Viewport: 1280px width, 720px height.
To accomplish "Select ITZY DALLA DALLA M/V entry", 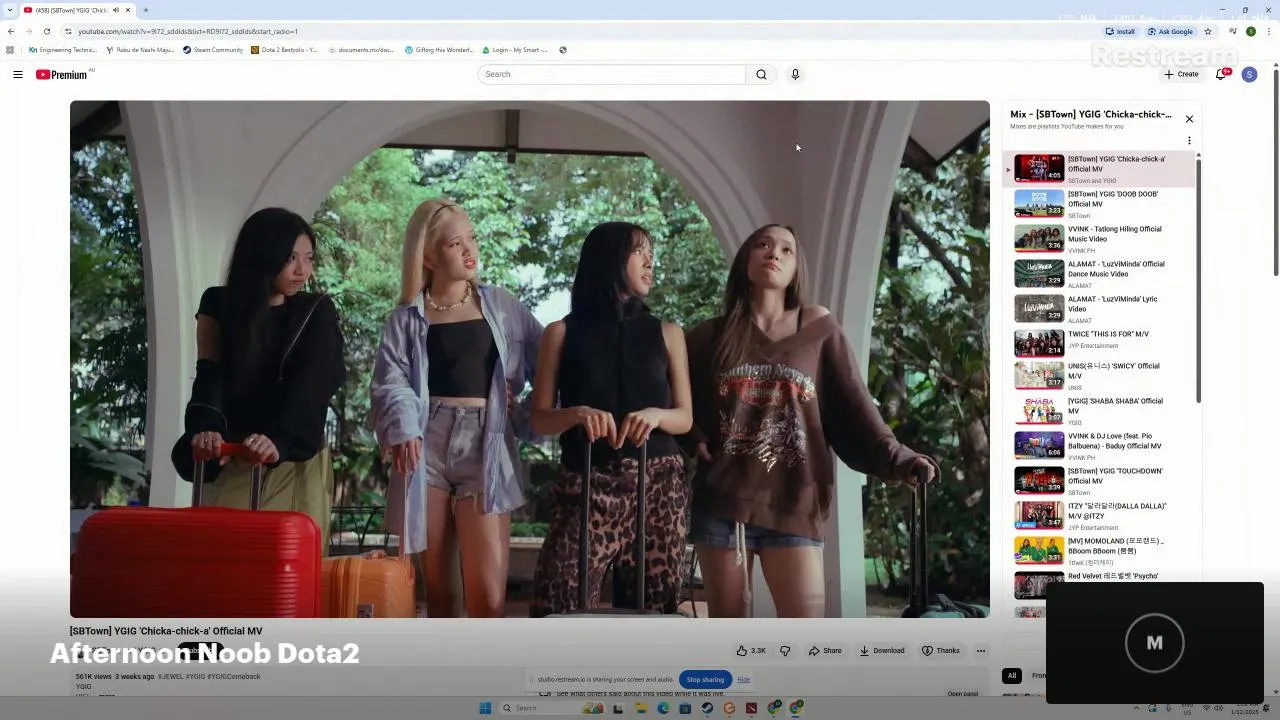I will (1100, 515).
